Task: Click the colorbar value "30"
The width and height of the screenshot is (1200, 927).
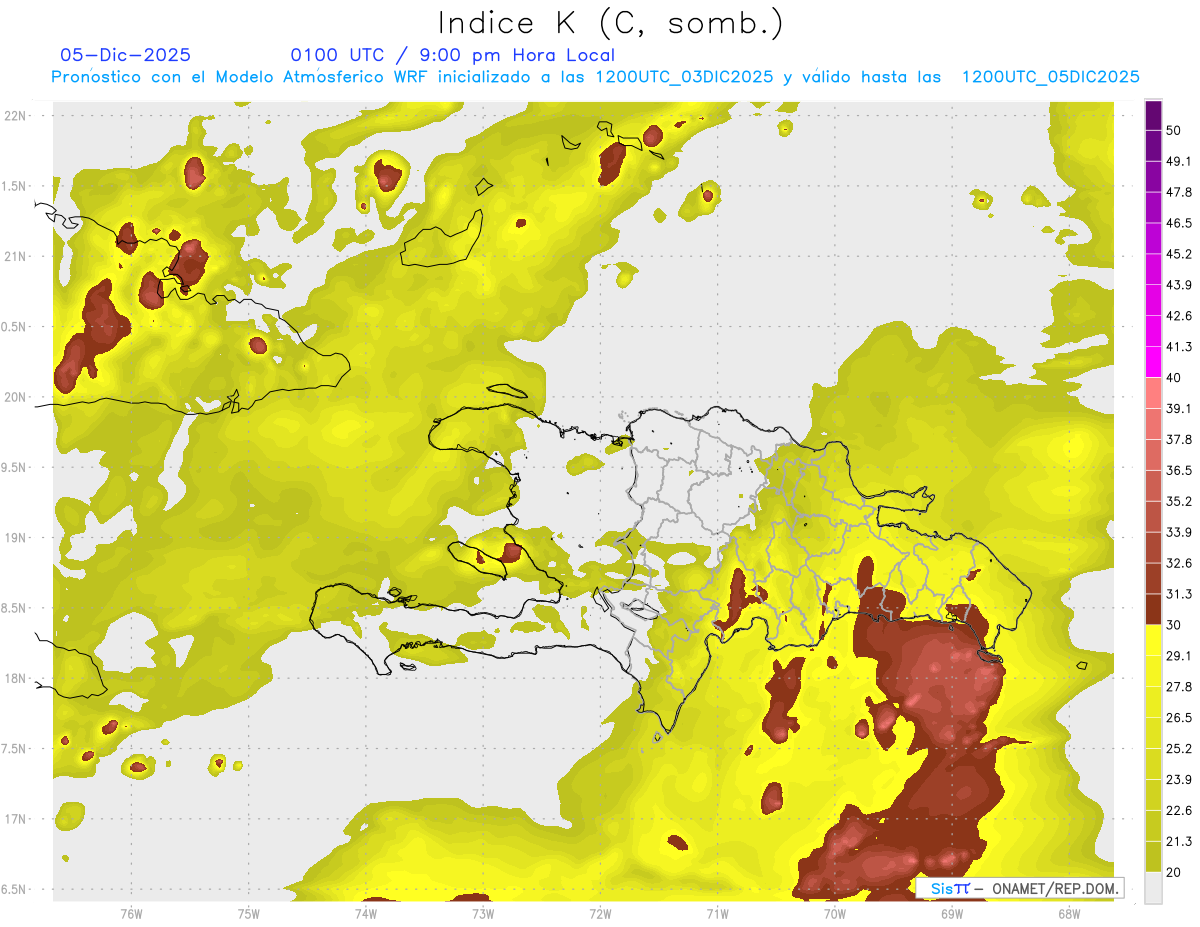Action: [x=1176, y=625]
